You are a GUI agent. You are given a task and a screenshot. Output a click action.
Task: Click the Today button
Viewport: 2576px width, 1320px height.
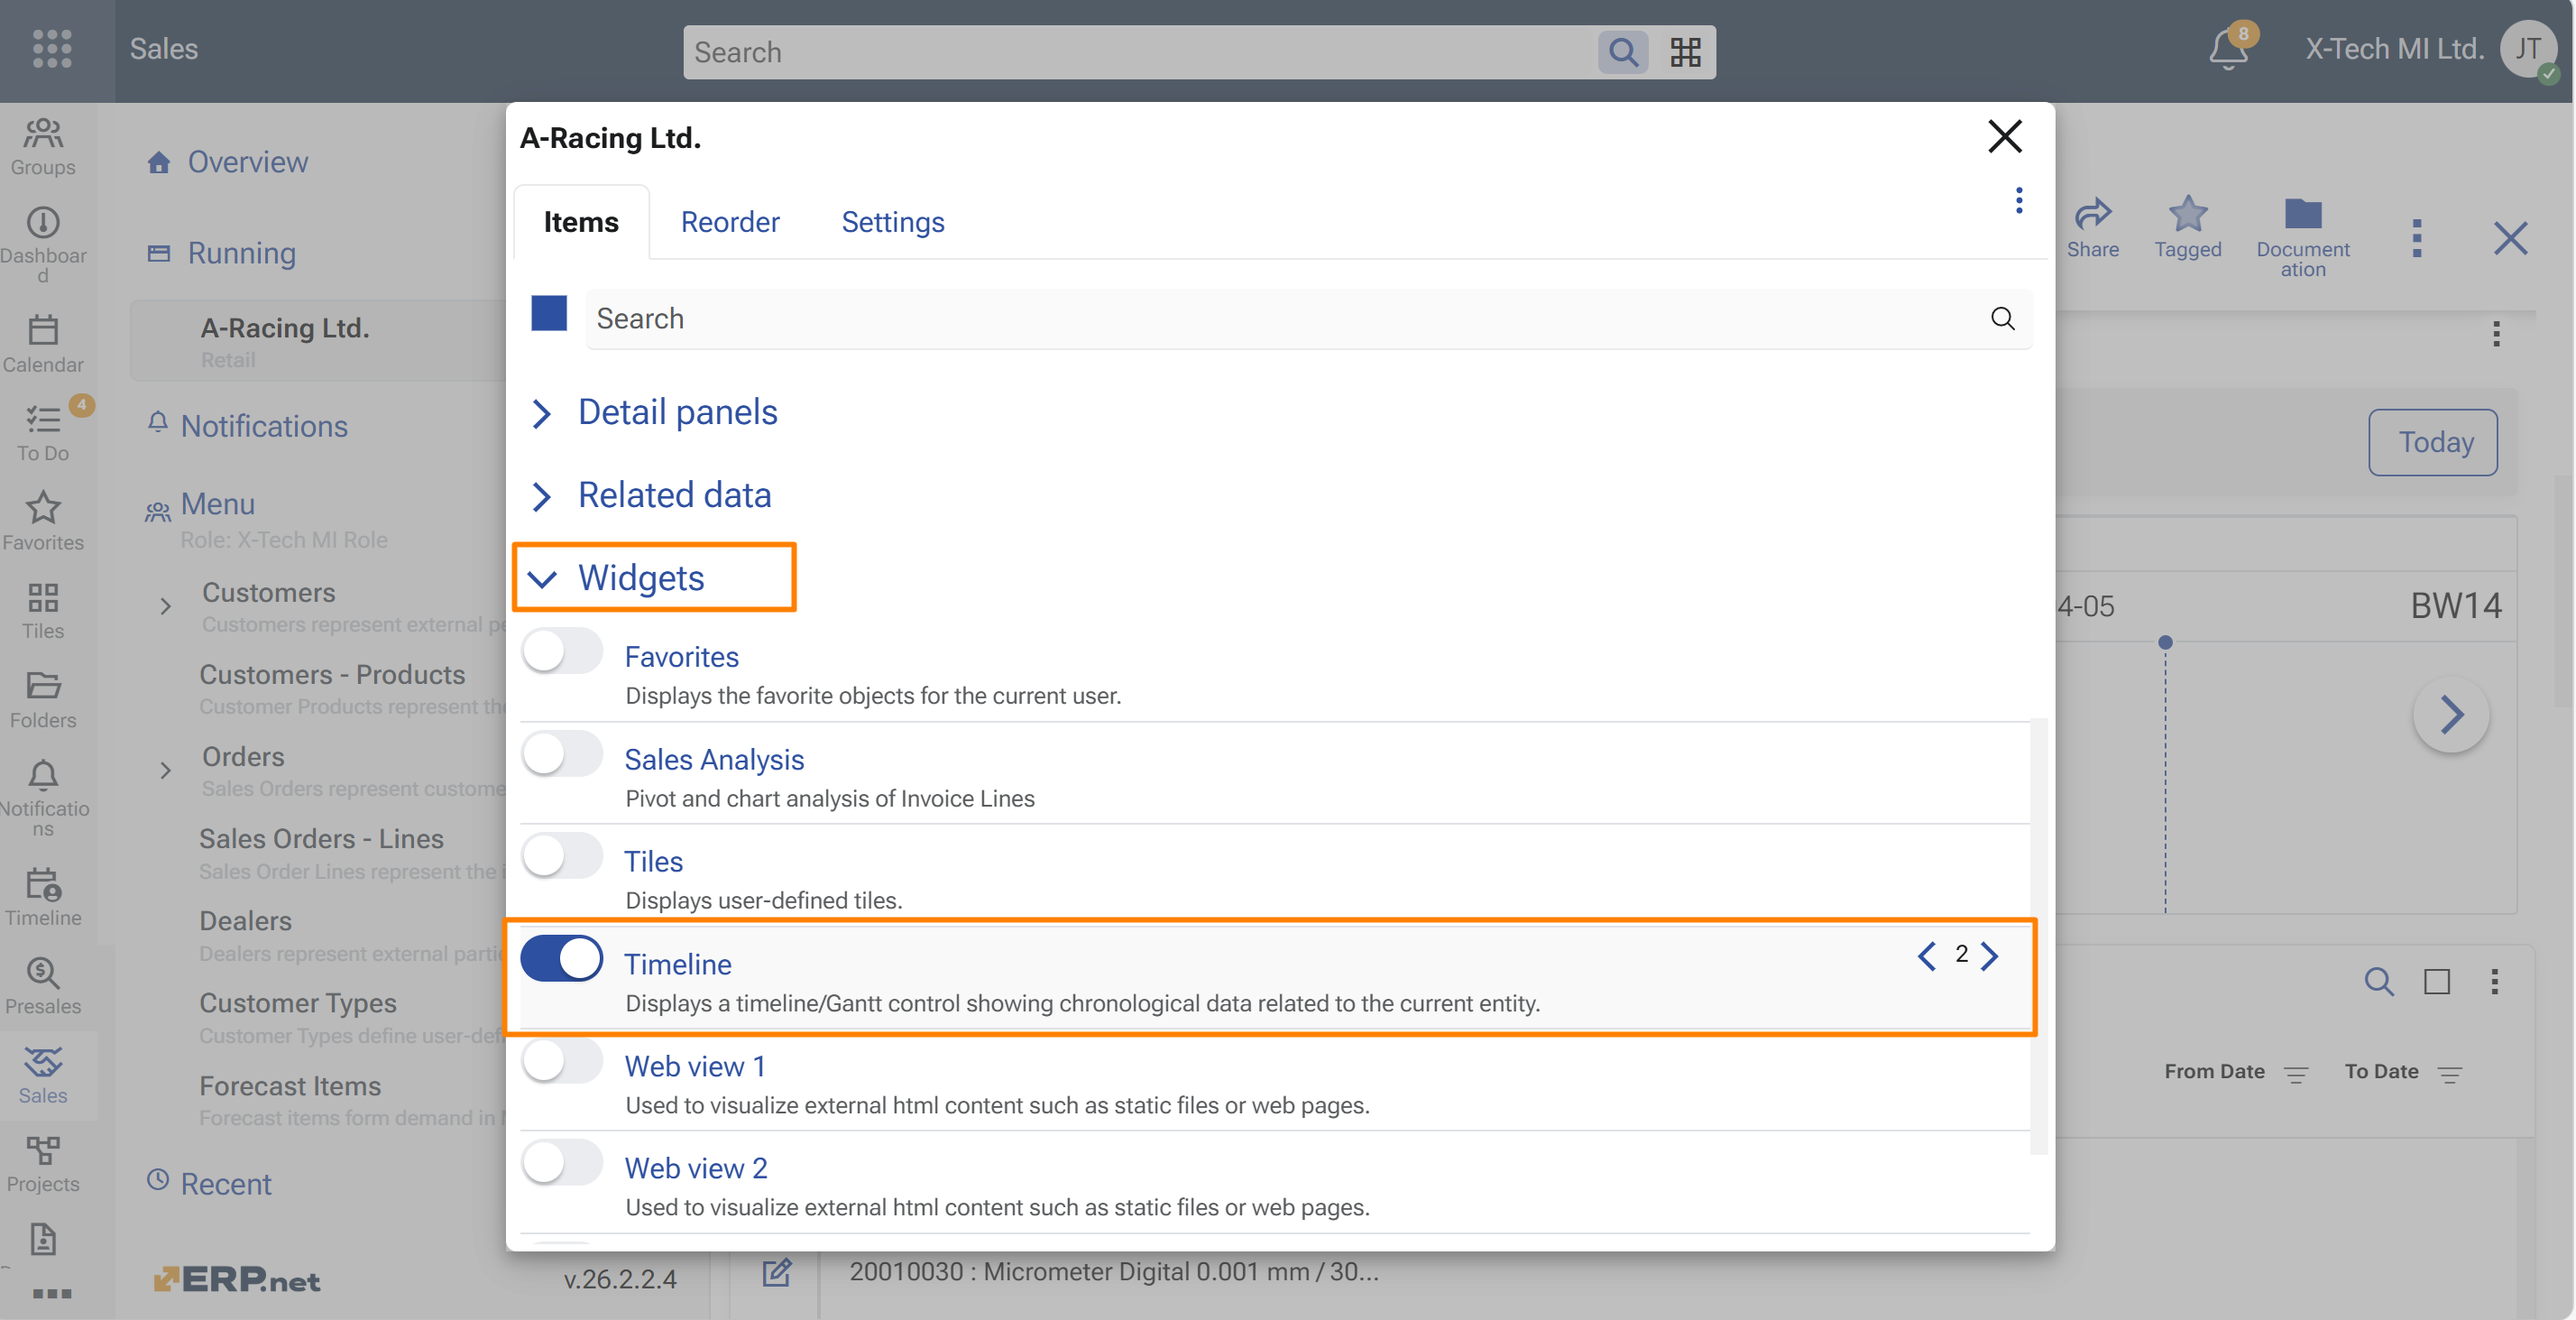pyautogui.click(x=2434, y=442)
